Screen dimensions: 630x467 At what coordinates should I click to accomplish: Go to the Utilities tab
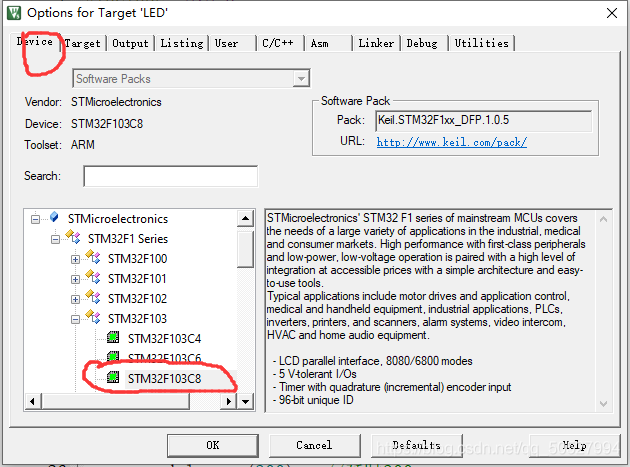pyautogui.click(x=481, y=43)
